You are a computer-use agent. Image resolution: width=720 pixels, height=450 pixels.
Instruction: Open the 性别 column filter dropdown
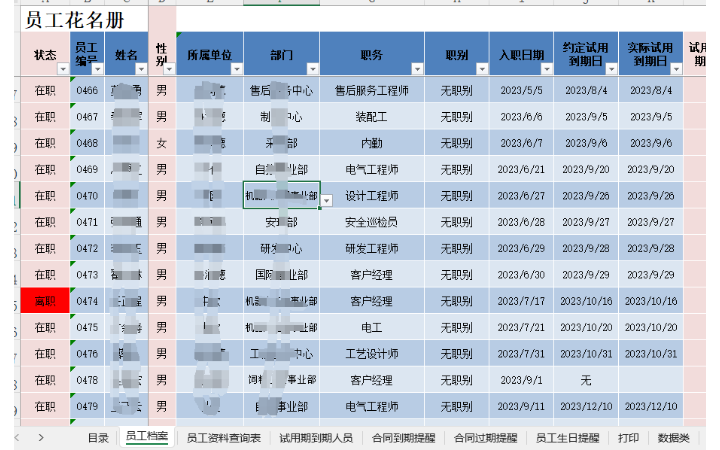[169, 69]
